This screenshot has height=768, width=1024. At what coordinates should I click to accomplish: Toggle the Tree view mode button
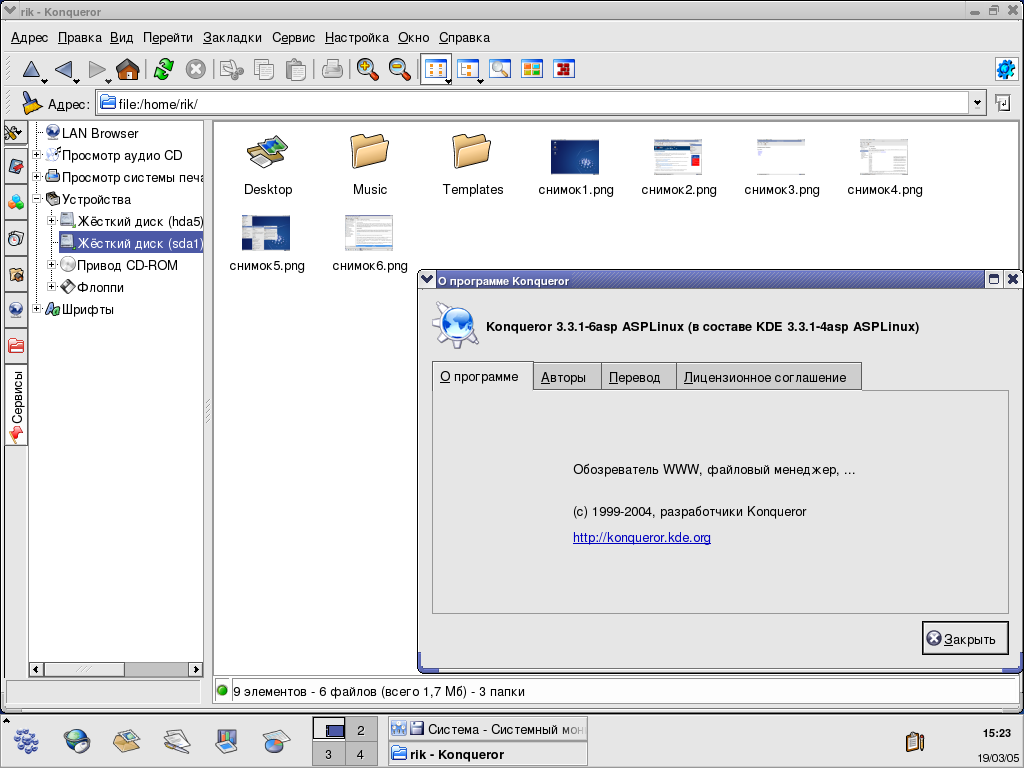468,69
